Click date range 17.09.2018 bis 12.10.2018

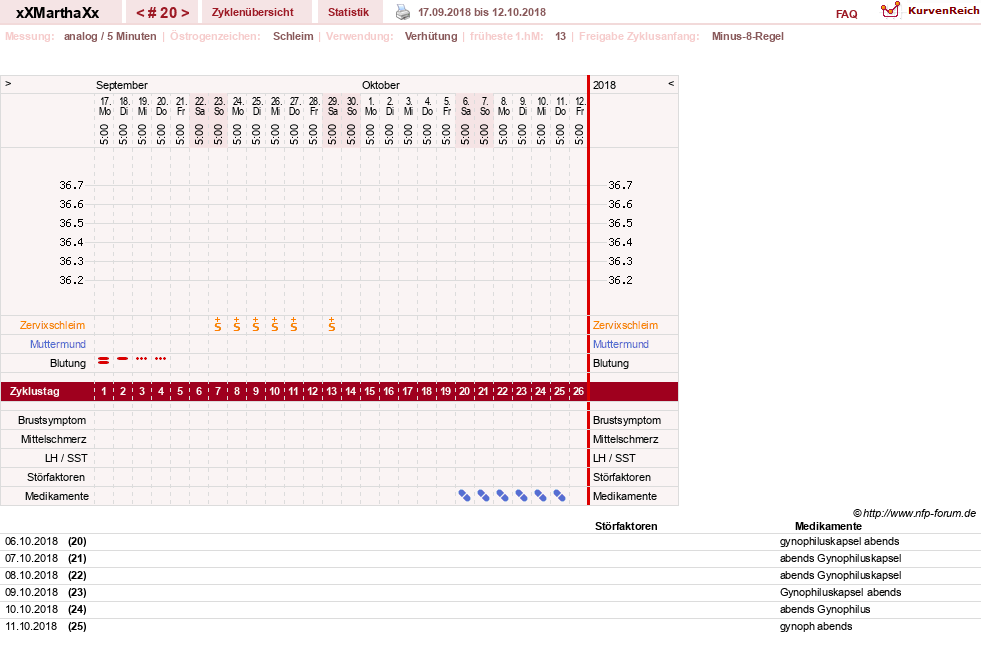(482, 12)
